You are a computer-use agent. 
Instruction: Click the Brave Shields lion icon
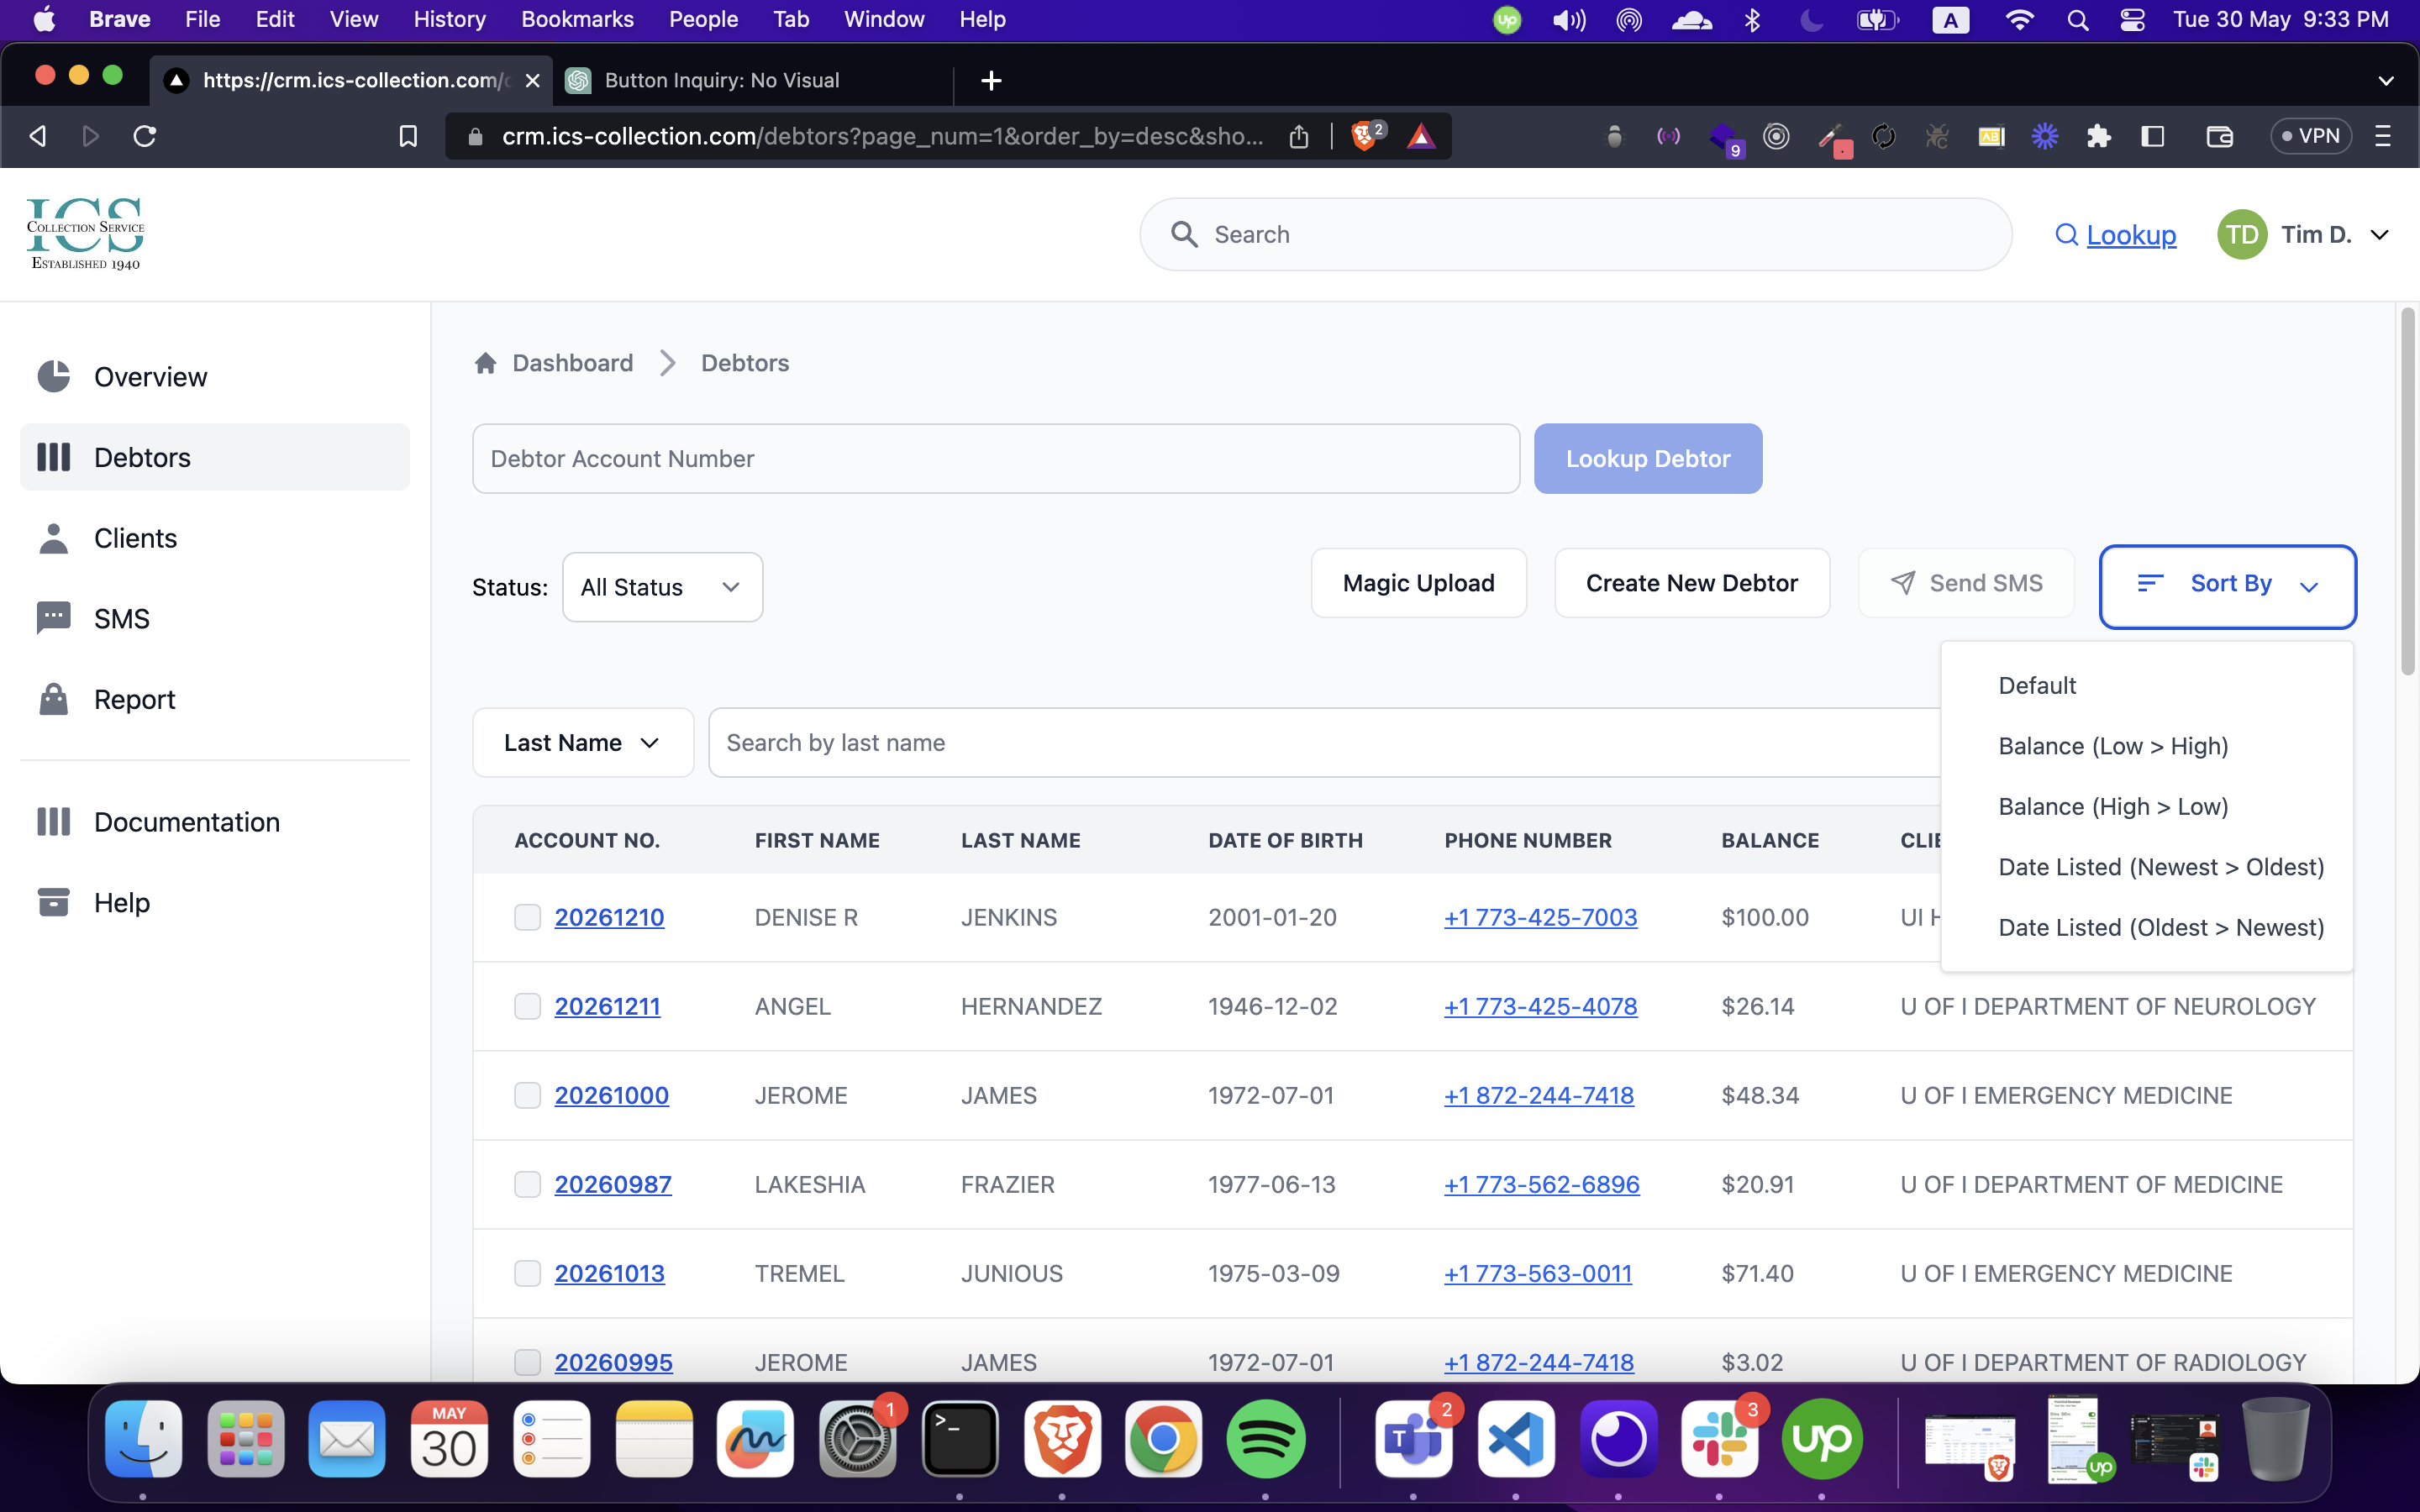pyautogui.click(x=1363, y=136)
